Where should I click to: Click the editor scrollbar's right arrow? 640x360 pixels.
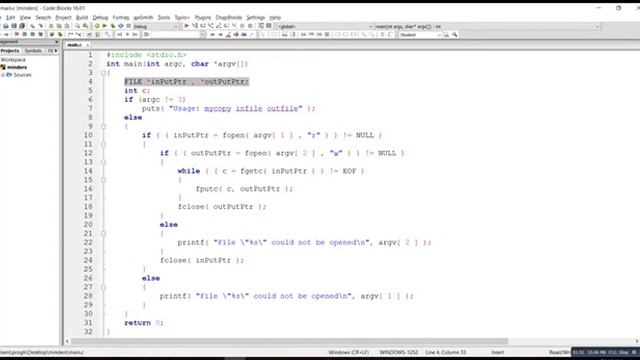click(x=637, y=341)
